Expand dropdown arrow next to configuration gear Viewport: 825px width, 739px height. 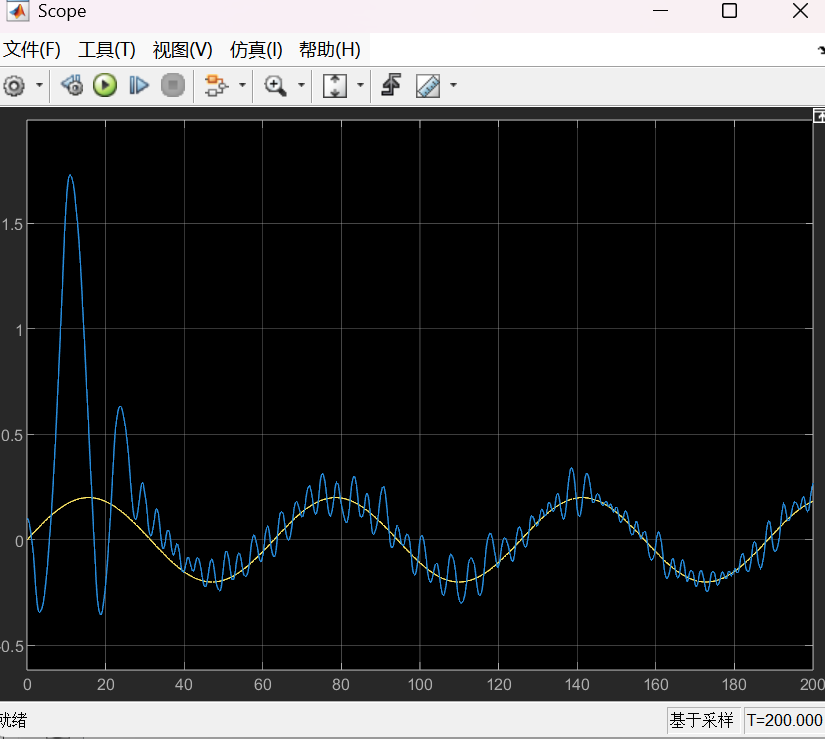[x=39, y=86]
